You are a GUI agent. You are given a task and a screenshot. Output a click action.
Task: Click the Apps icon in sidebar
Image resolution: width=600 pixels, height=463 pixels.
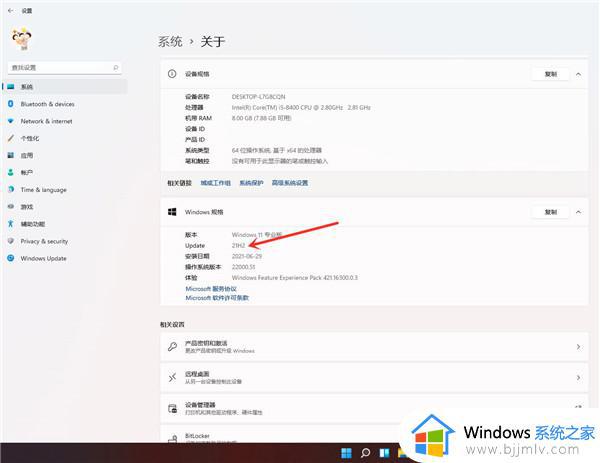(x=11, y=155)
